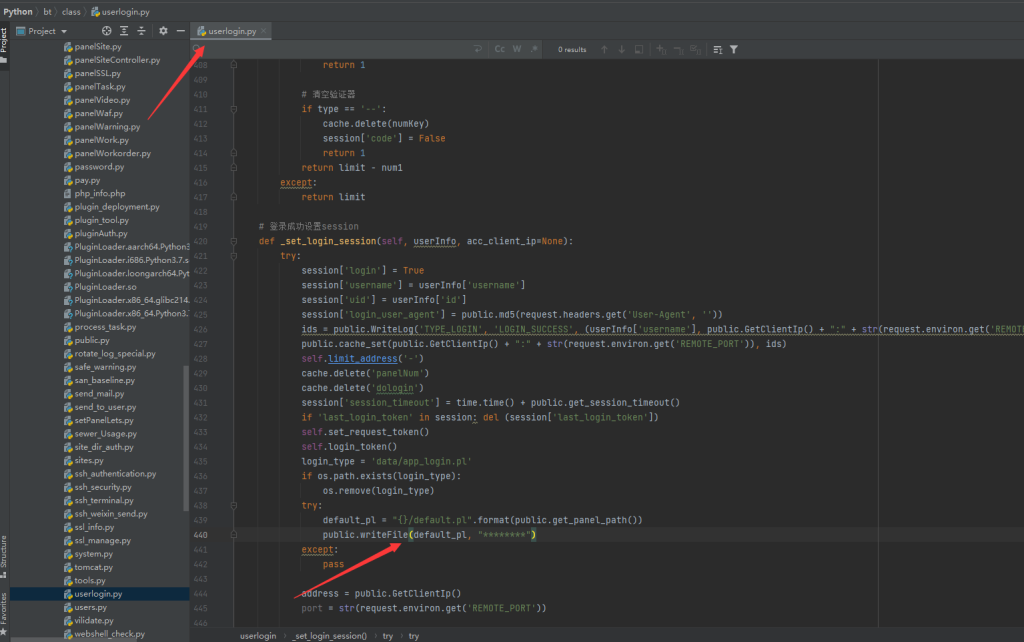Open search filter options funnel

(734, 49)
